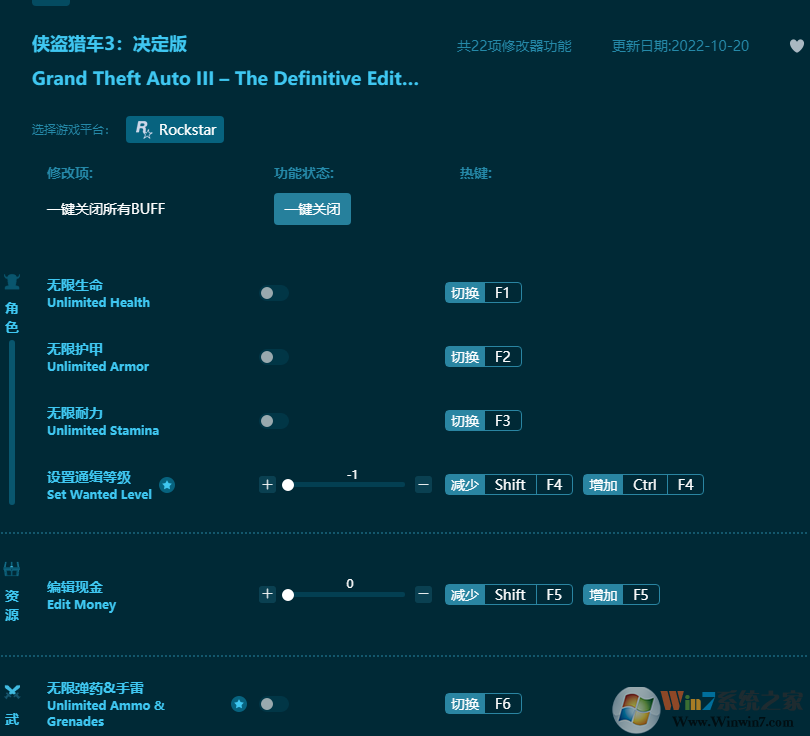This screenshot has width=810, height=736.
Task: Click minus to decrease the wanted level value
Action: (x=423, y=485)
